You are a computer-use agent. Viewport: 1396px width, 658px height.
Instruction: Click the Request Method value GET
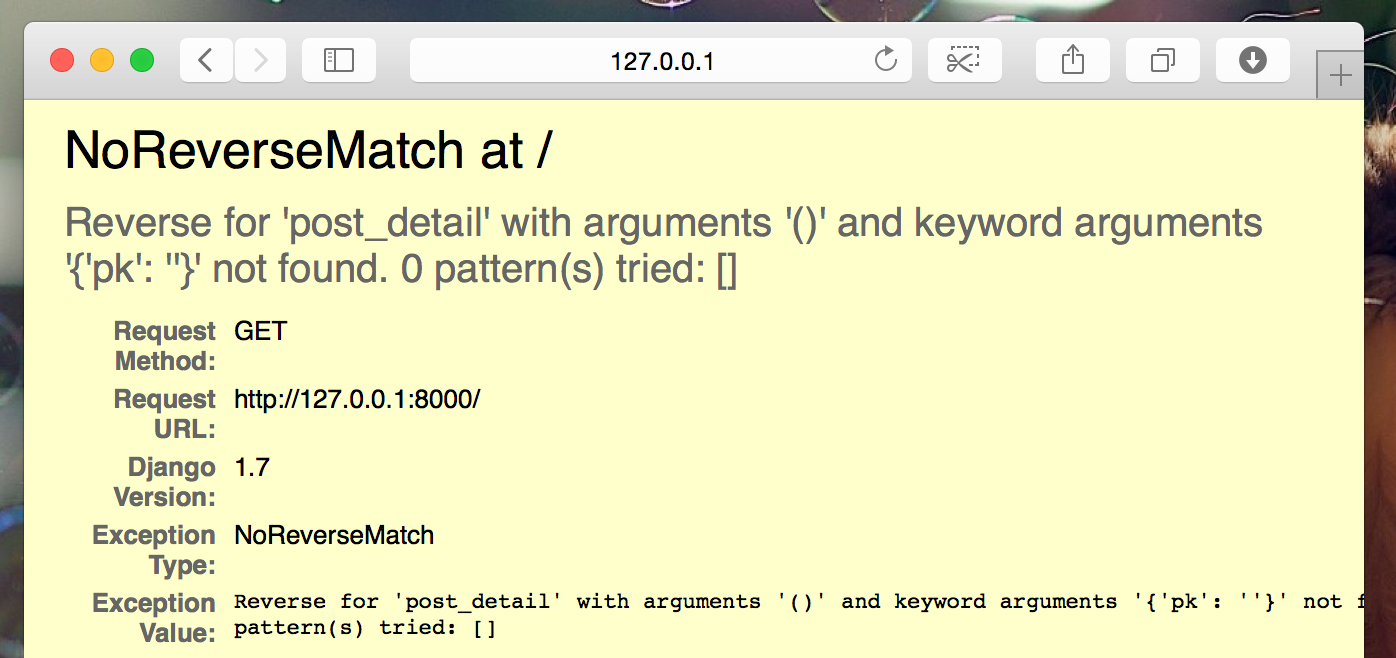pos(260,332)
